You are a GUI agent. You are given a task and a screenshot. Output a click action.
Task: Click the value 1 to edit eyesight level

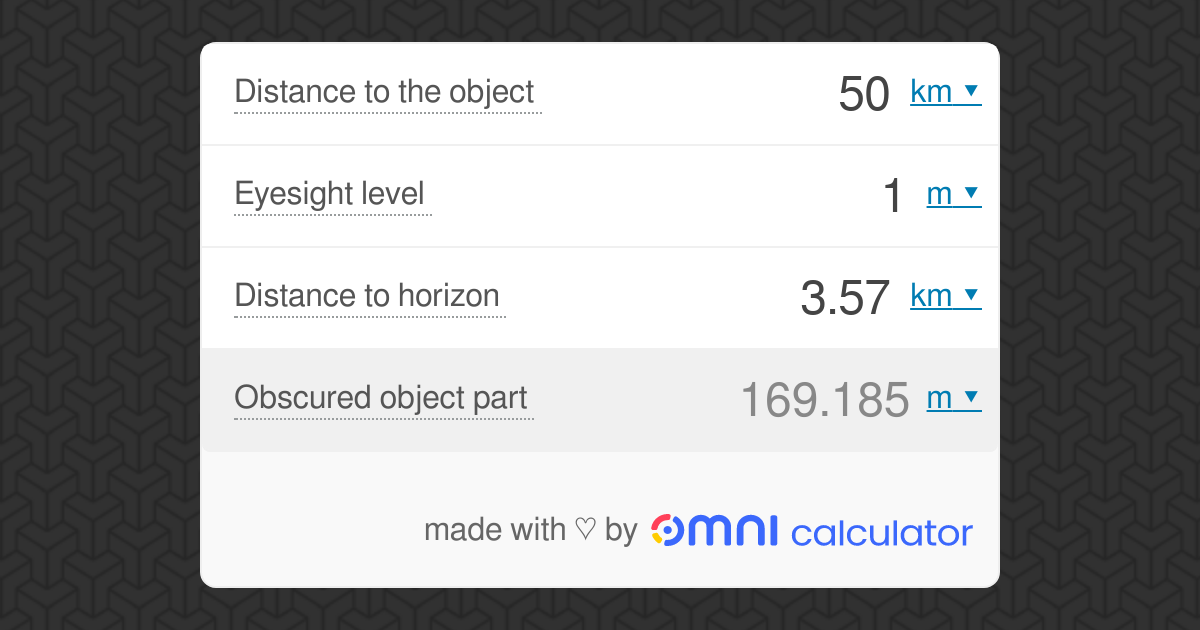[890, 194]
